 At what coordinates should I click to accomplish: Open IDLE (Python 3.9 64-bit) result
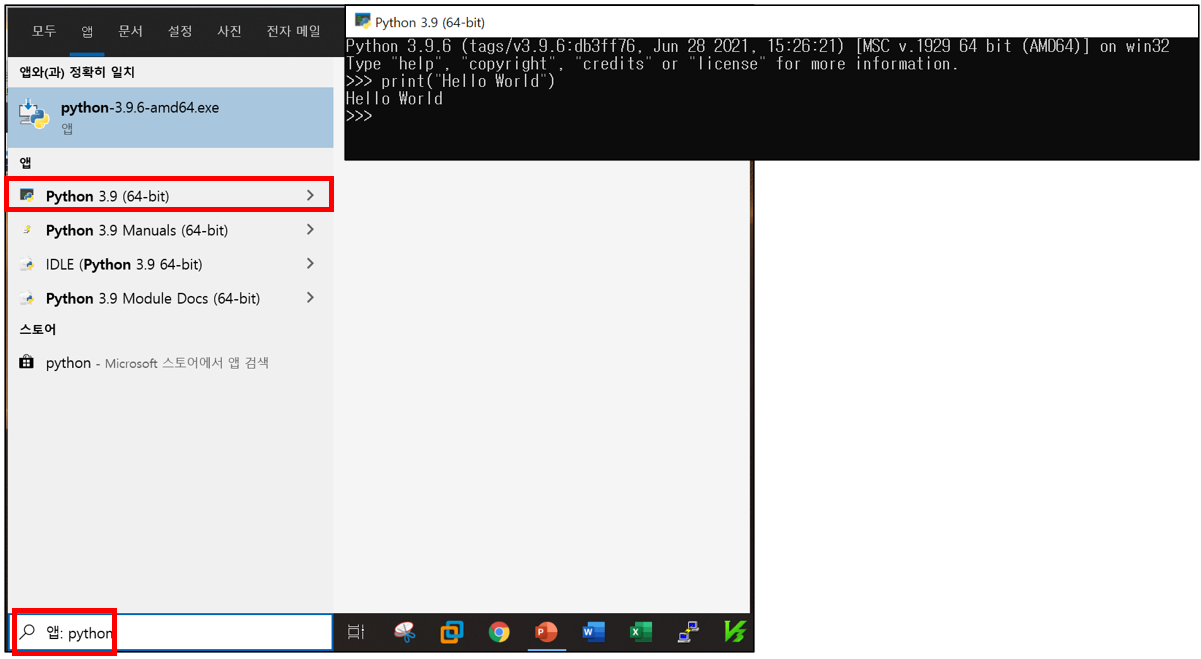point(170,264)
